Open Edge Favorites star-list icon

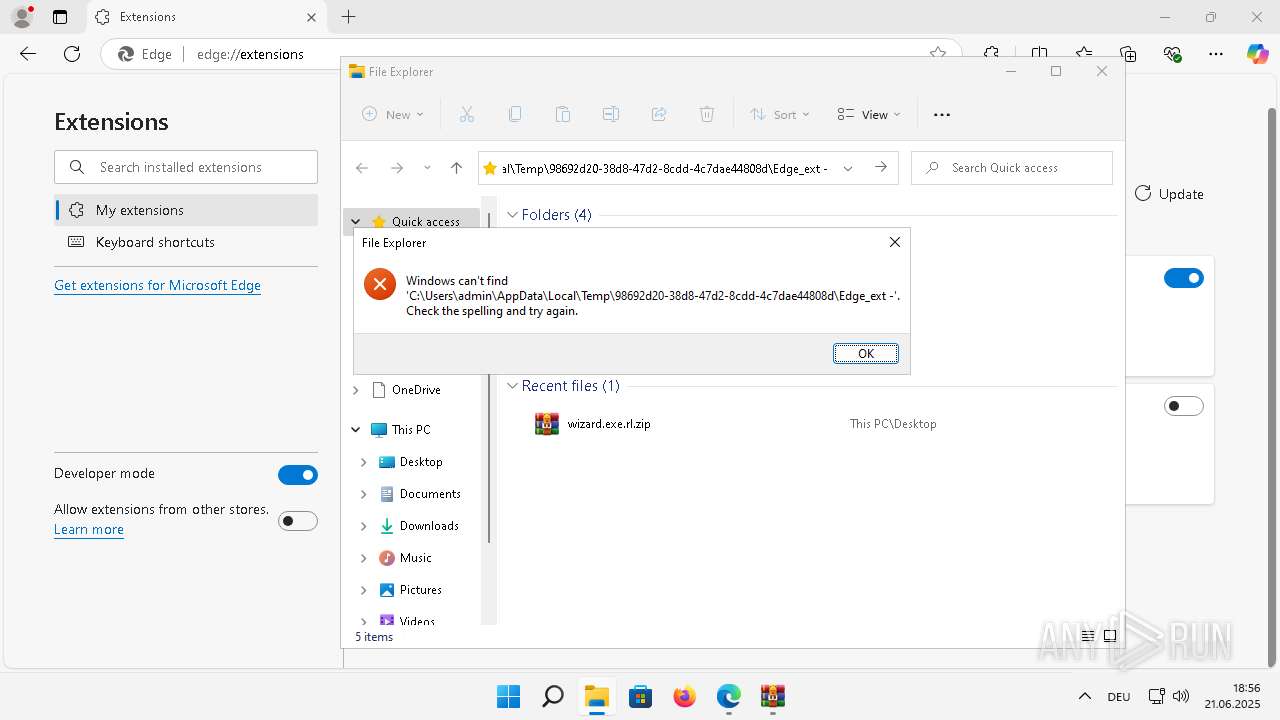1084,54
